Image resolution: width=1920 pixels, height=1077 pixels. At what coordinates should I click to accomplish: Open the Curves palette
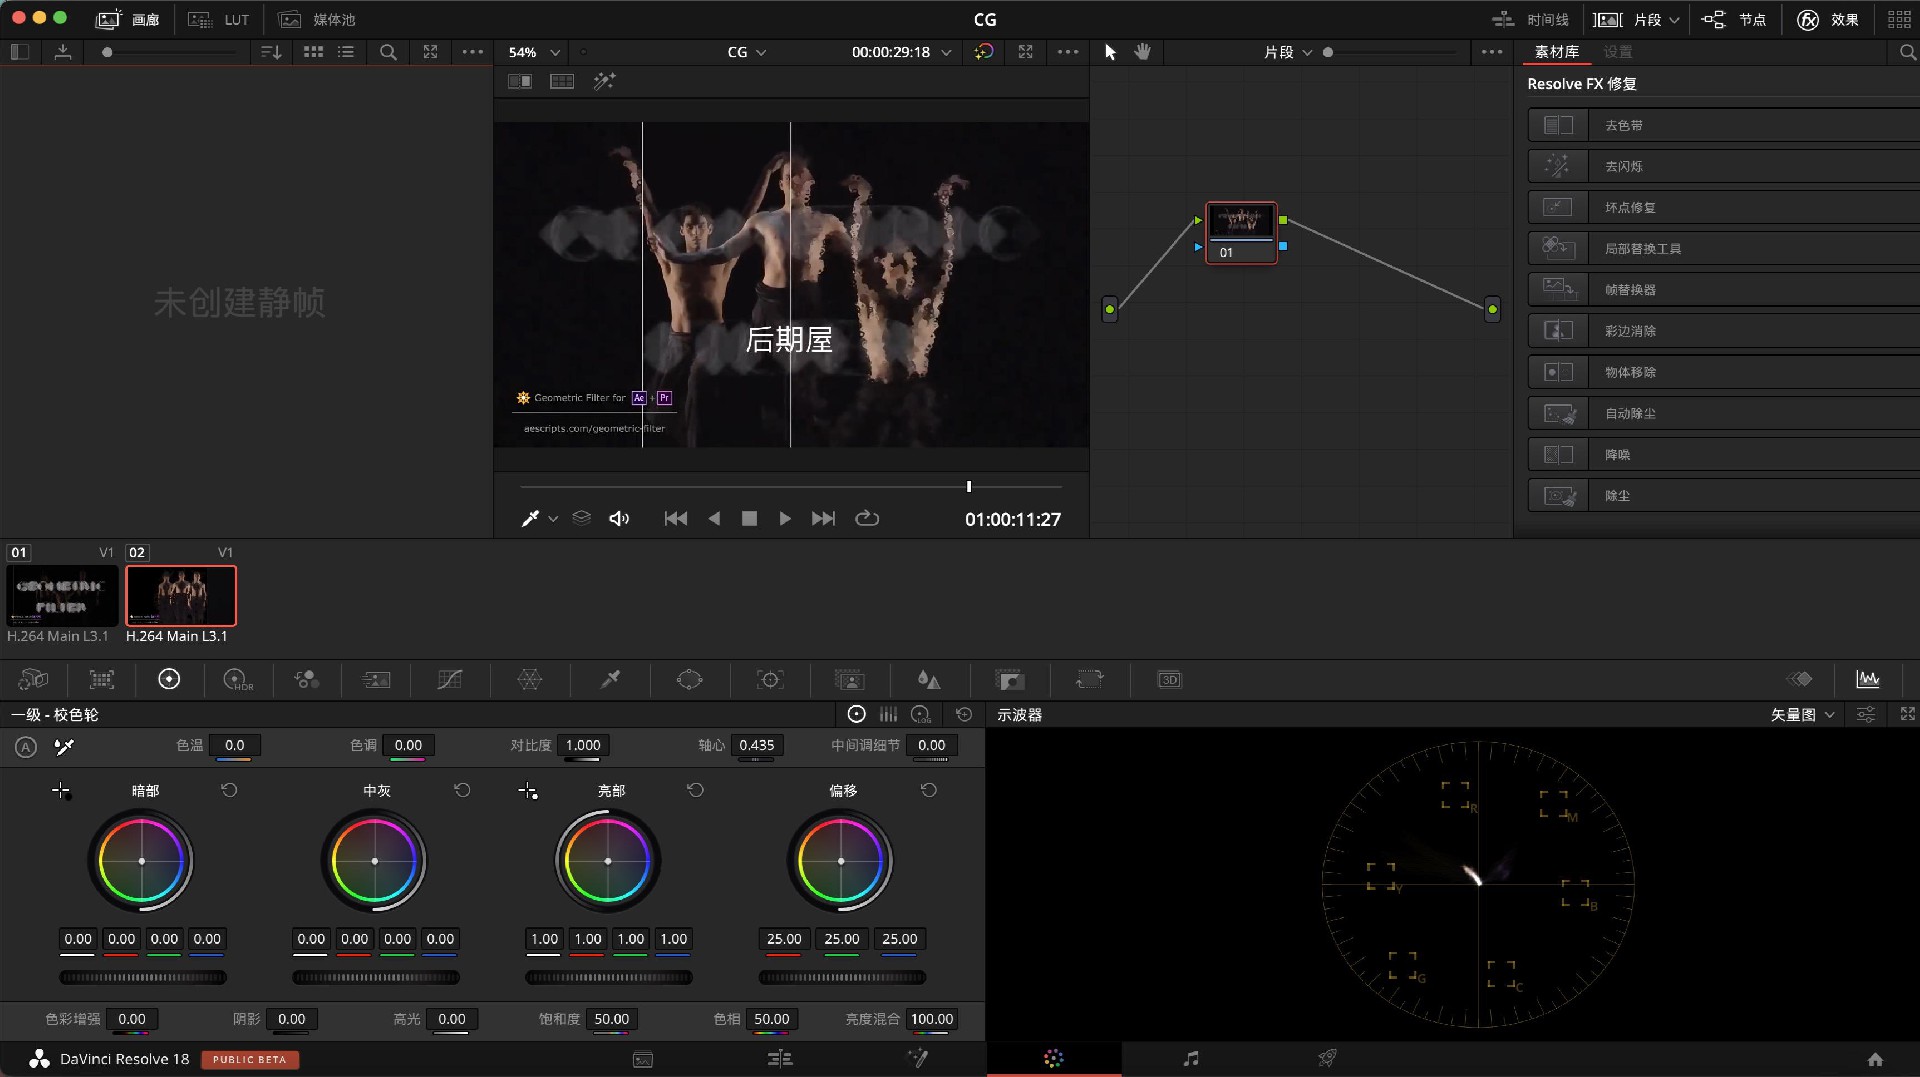point(450,680)
